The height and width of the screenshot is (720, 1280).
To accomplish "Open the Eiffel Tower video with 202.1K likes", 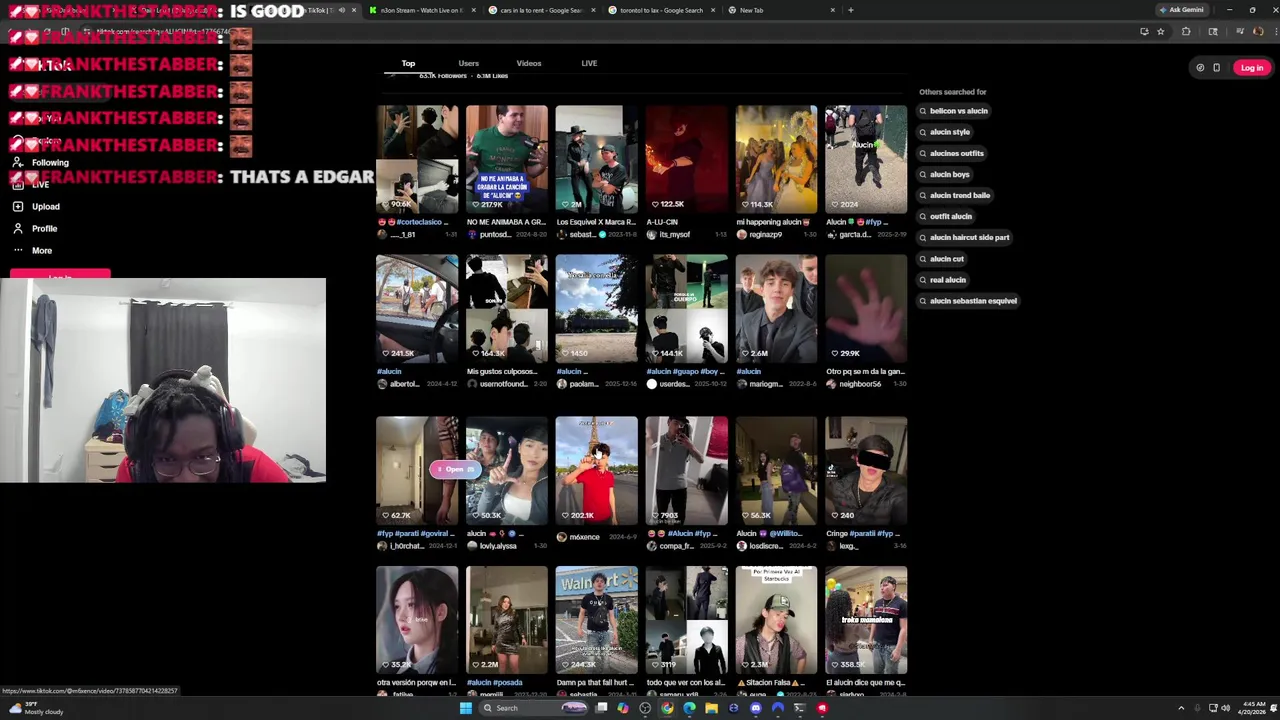I will (x=596, y=470).
